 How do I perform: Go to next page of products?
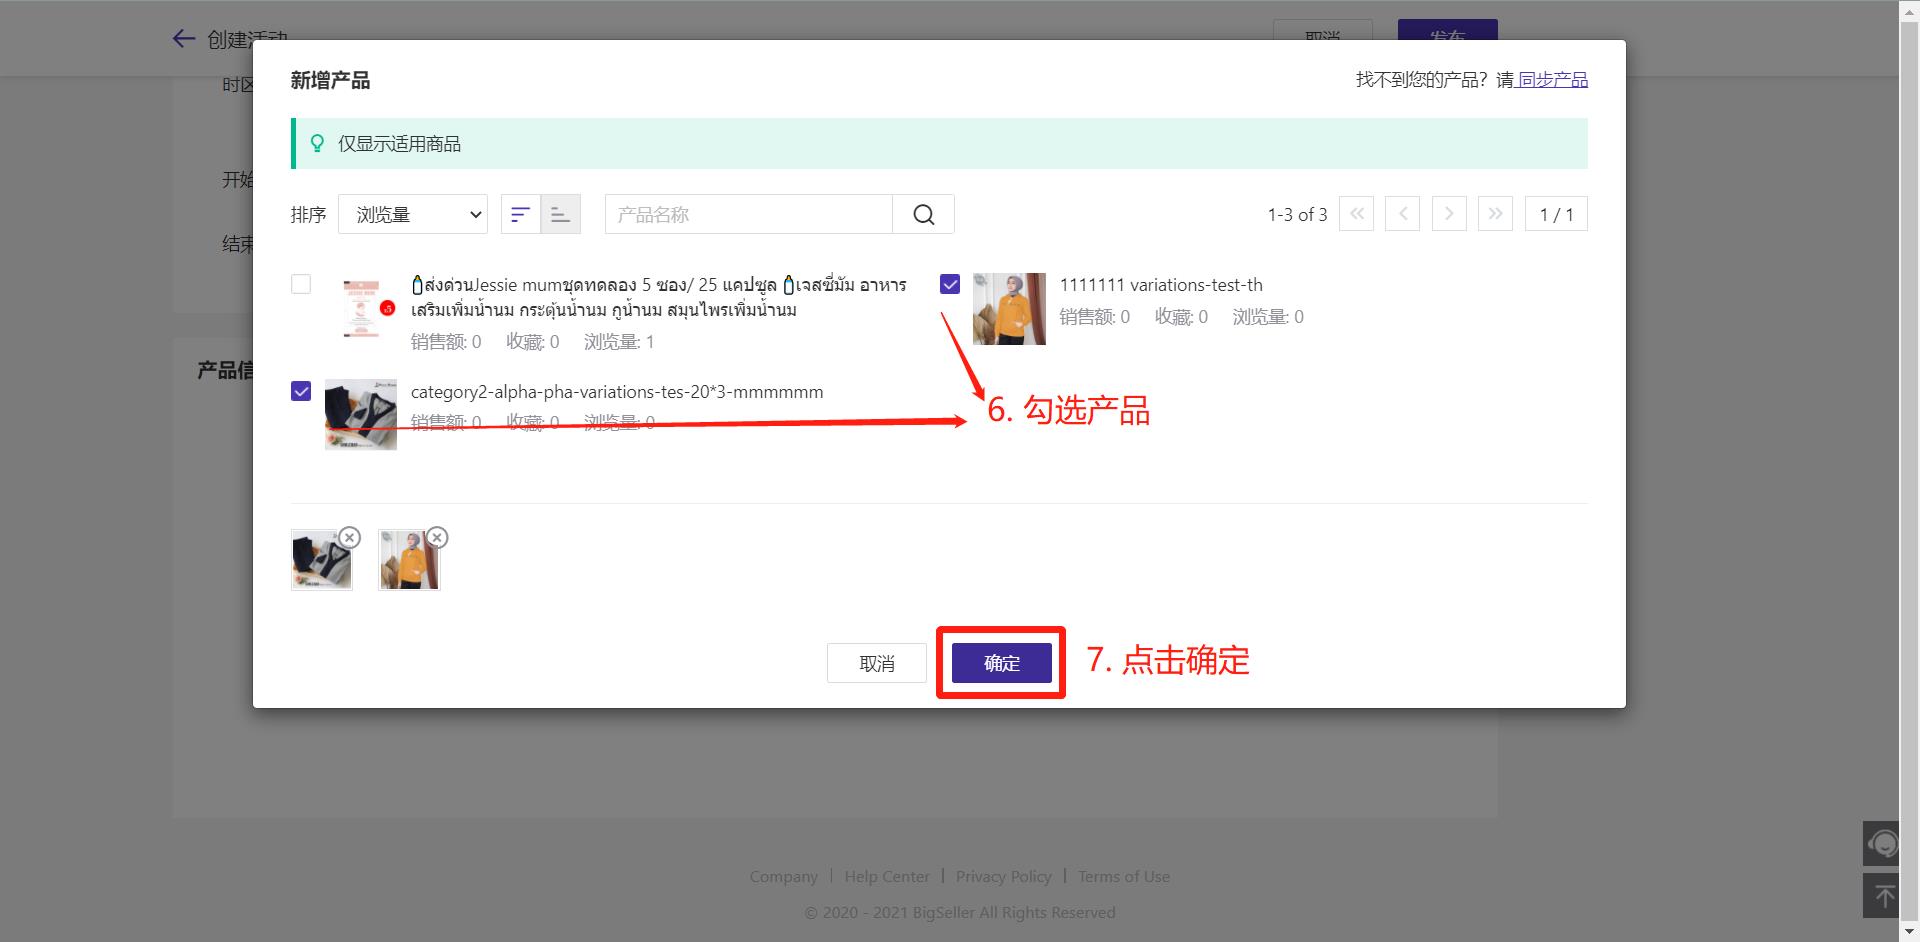coord(1449,214)
